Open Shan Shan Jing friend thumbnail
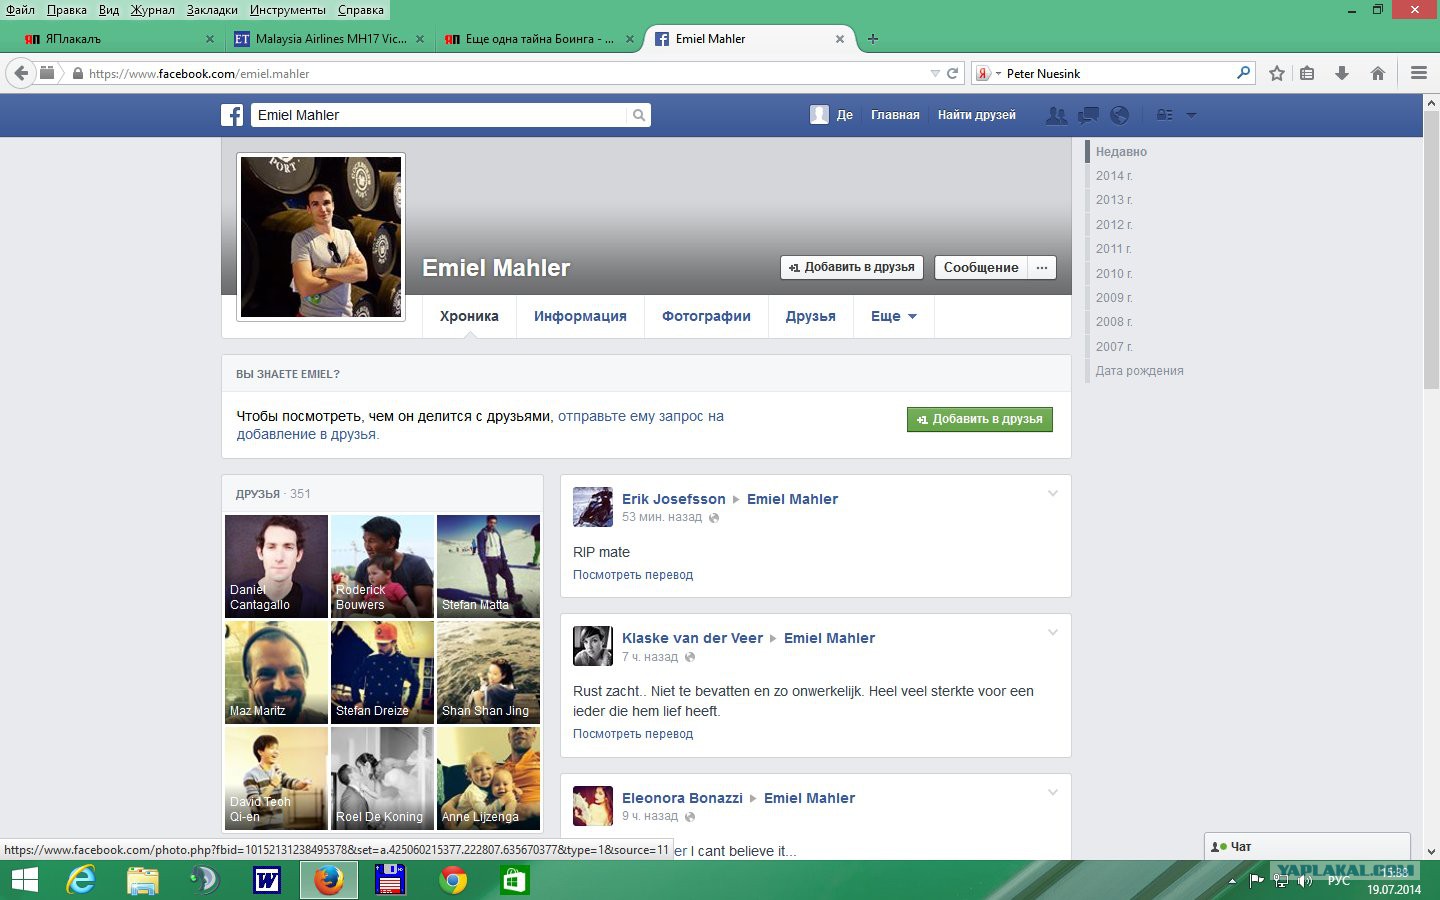This screenshot has height=900, width=1440. [x=489, y=672]
